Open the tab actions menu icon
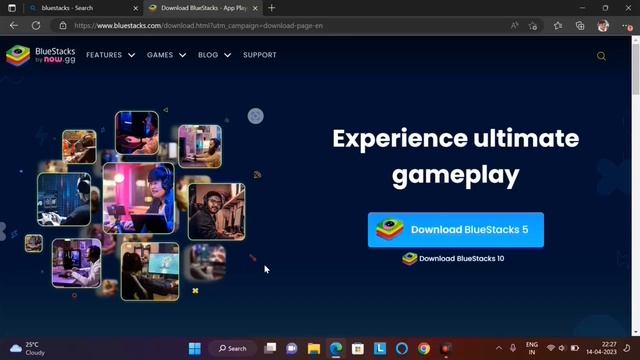640x360 pixels. tap(12, 8)
